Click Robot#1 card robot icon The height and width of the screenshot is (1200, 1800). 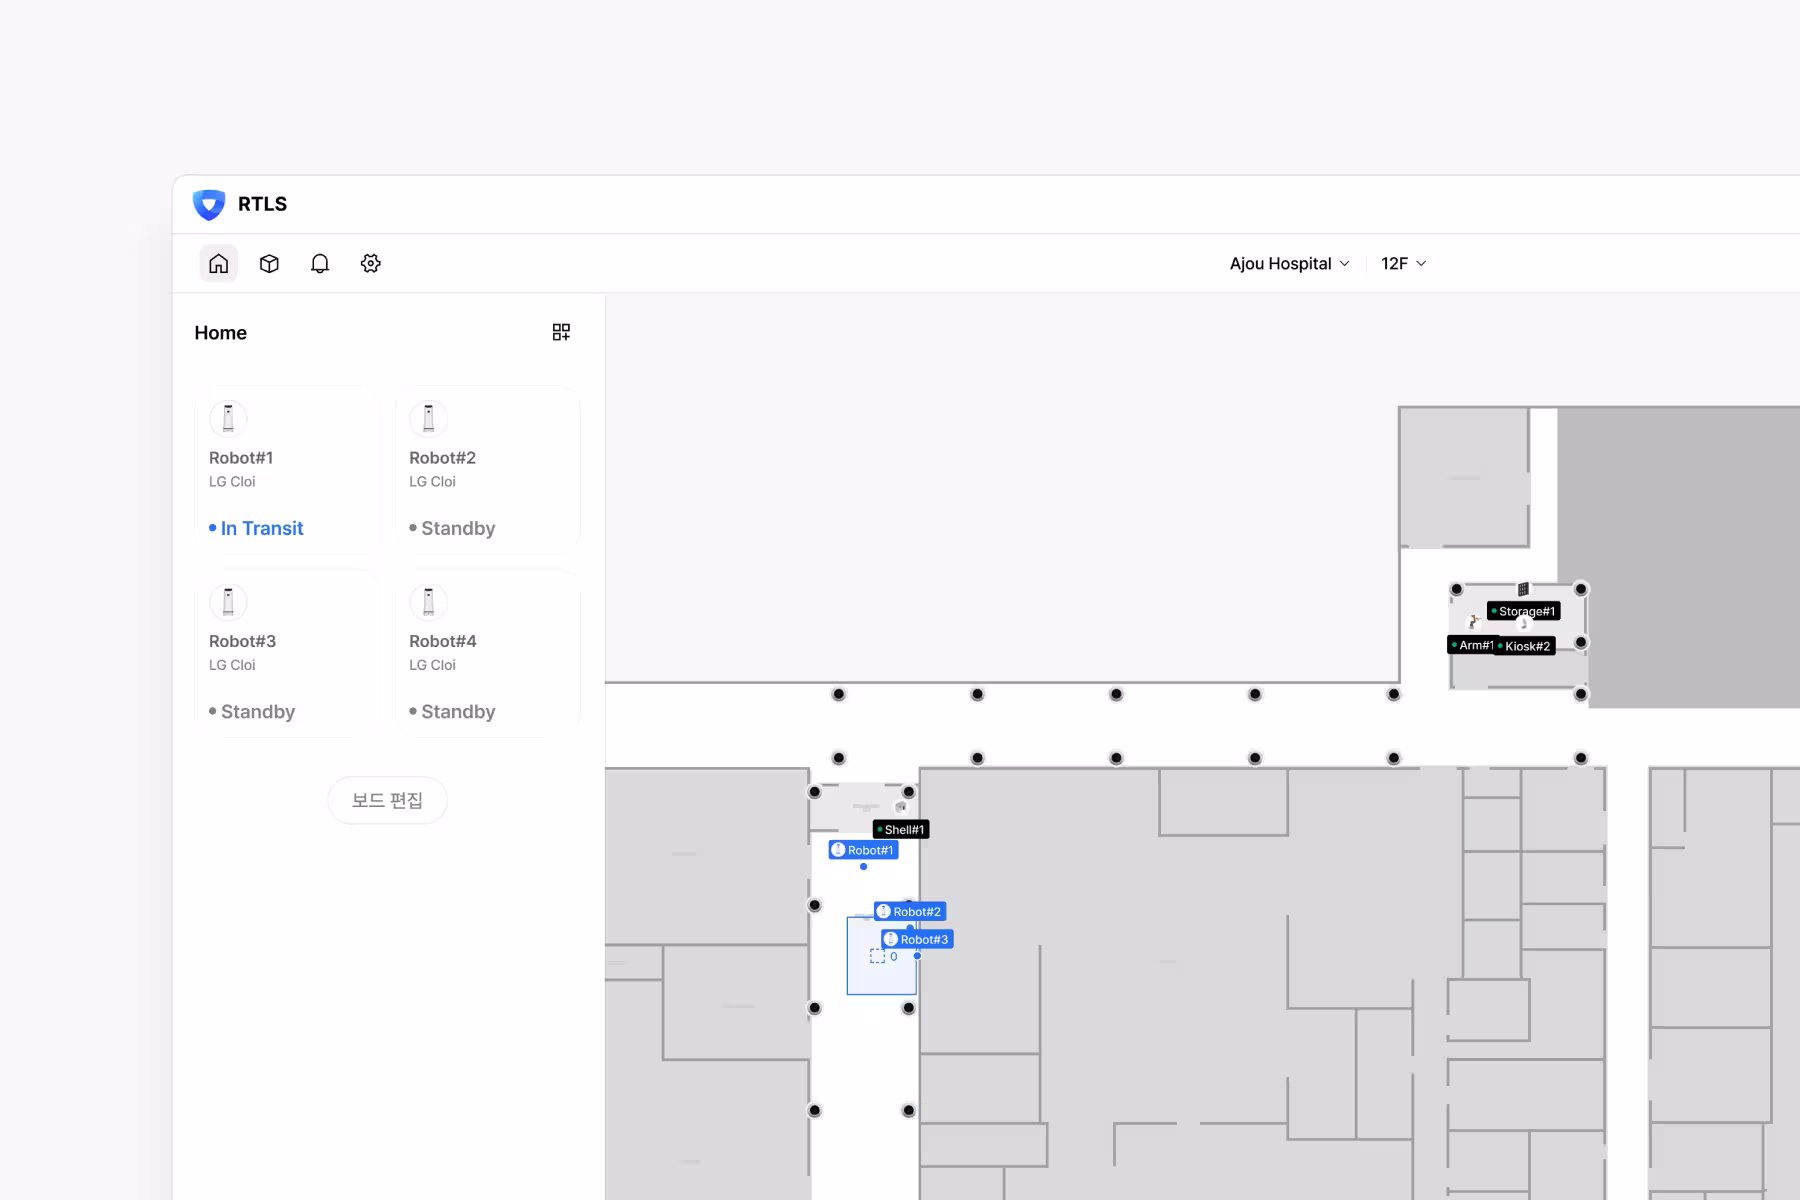click(x=228, y=419)
